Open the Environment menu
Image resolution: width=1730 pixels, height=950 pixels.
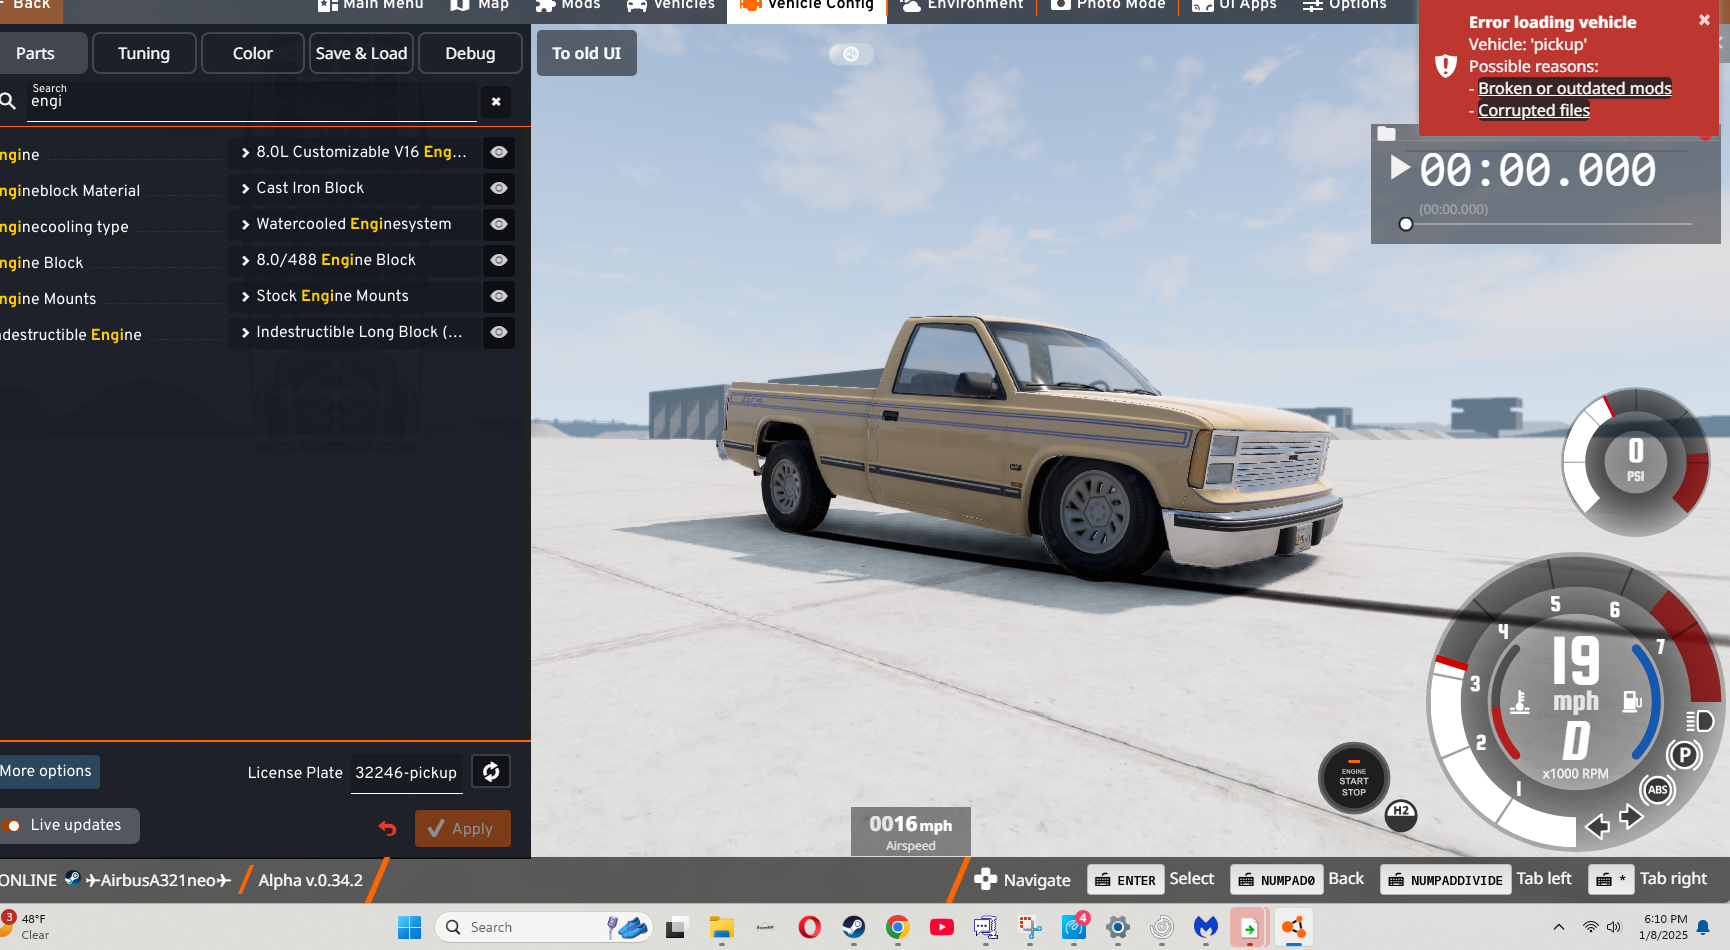[962, 6]
